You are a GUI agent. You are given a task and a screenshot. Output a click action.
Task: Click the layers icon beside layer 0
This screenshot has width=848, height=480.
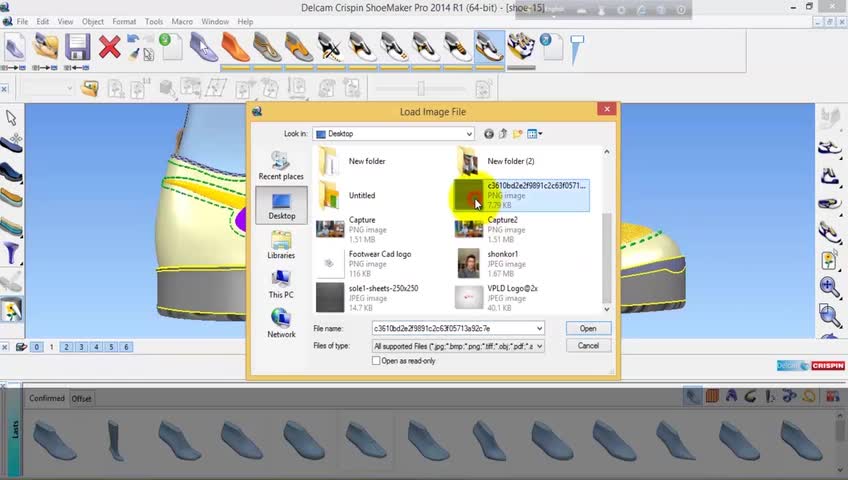[x=21, y=347]
